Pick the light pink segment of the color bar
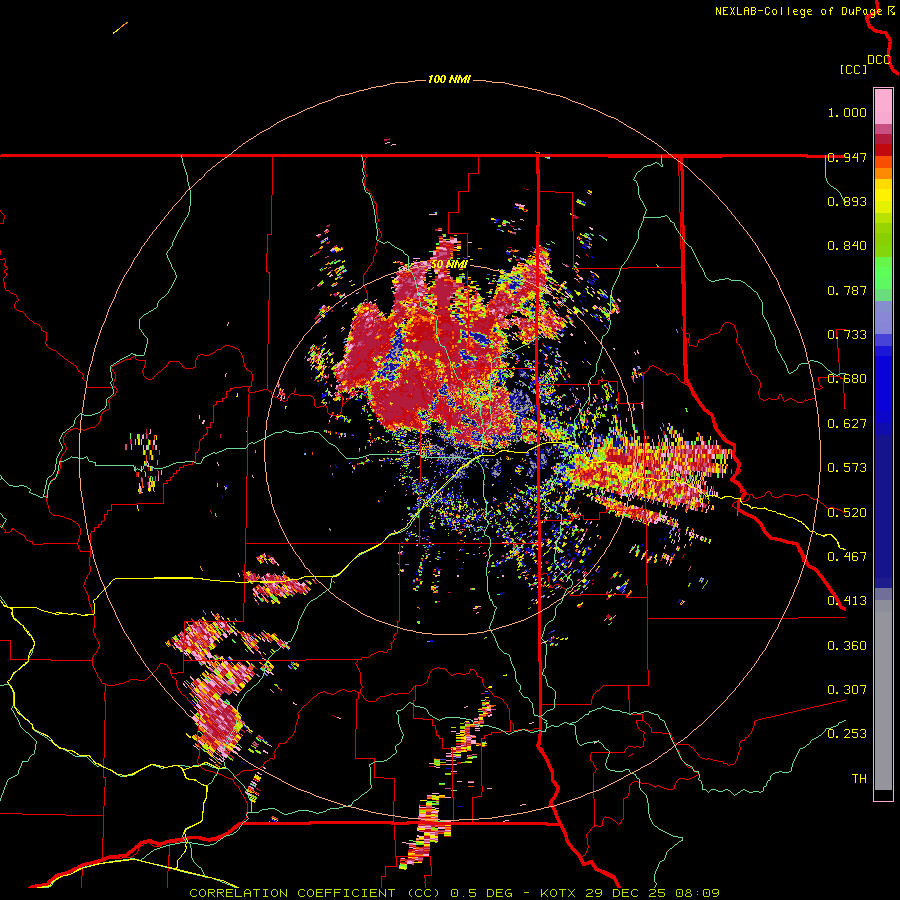 pyautogui.click(x=883, y=107)
